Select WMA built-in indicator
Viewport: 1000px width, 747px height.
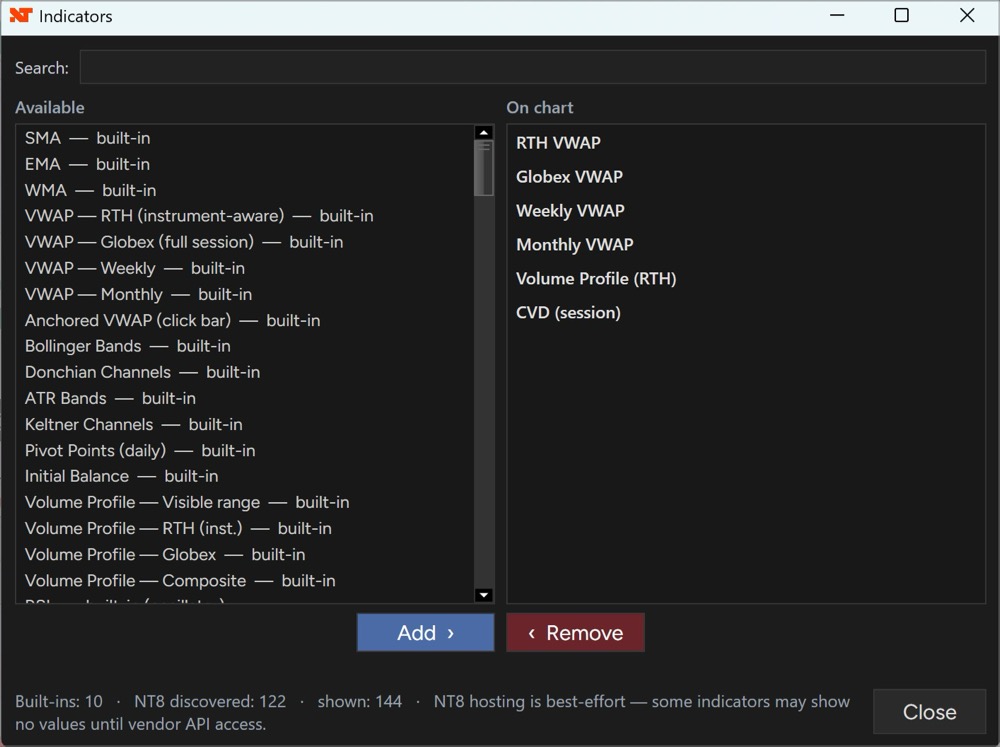click(245, 190)
